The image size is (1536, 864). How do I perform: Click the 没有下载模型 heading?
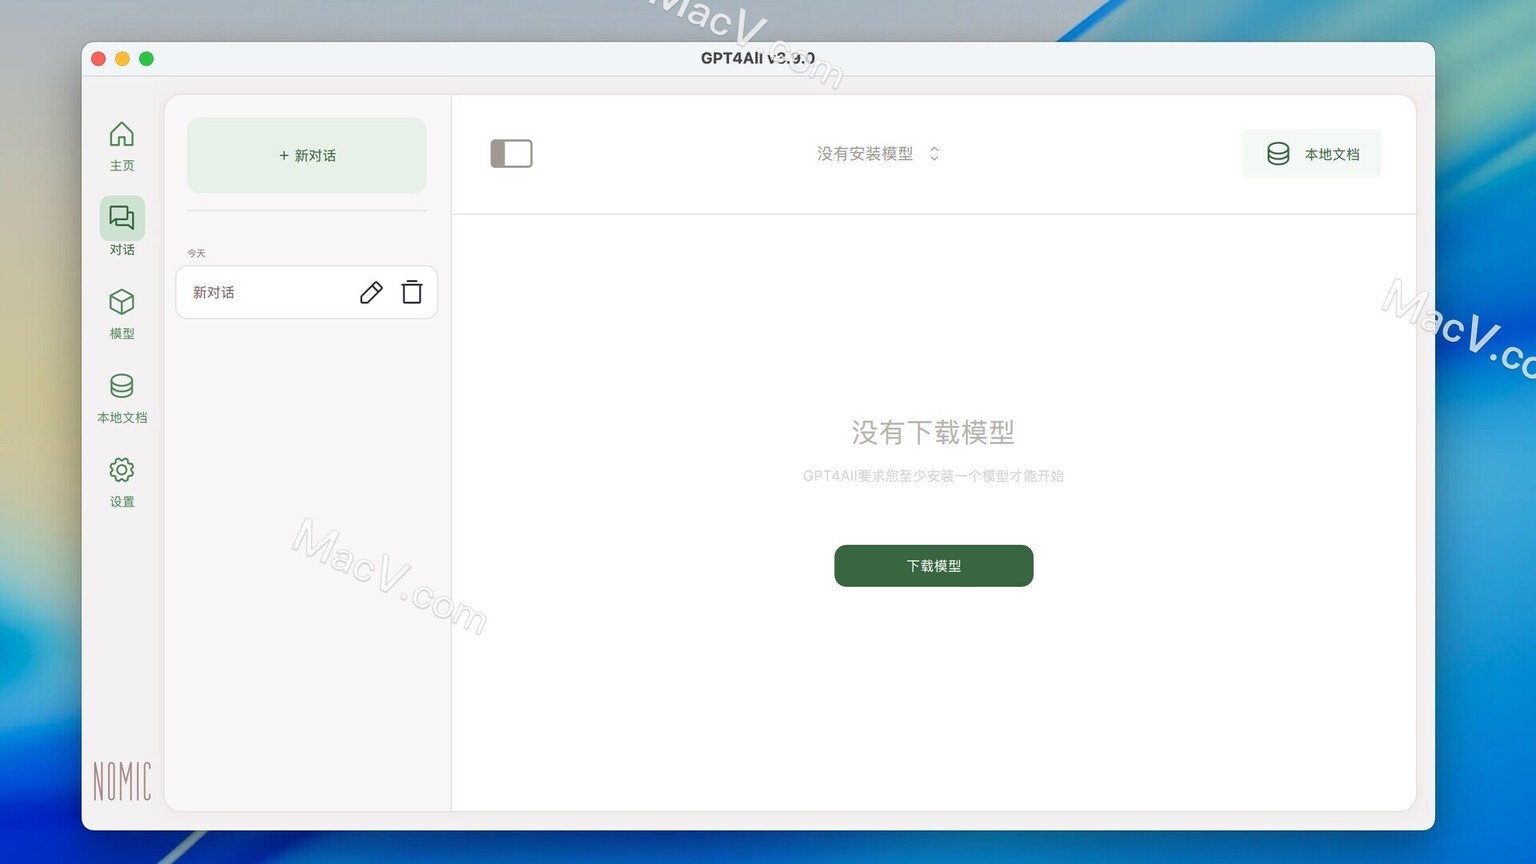934,432
